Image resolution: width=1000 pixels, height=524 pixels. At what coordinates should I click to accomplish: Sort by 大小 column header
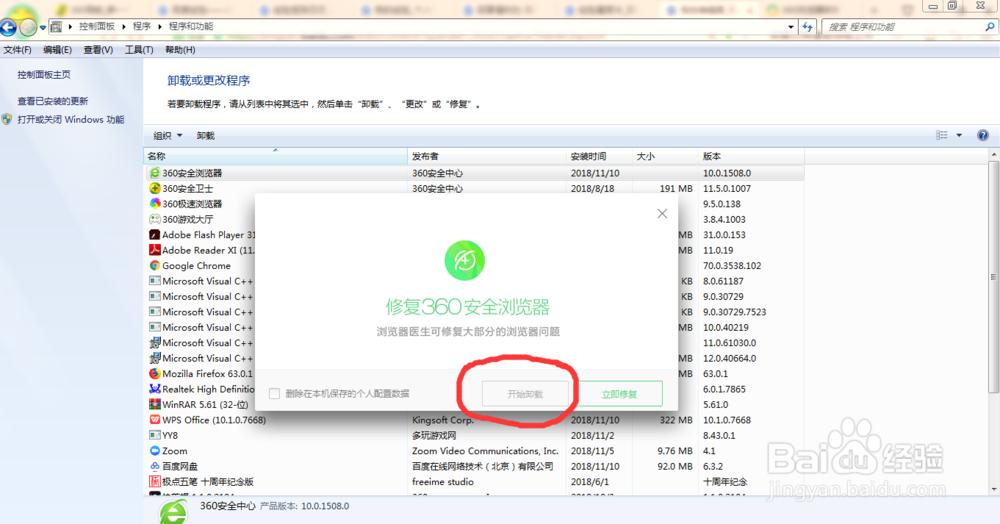pos(665,156)
